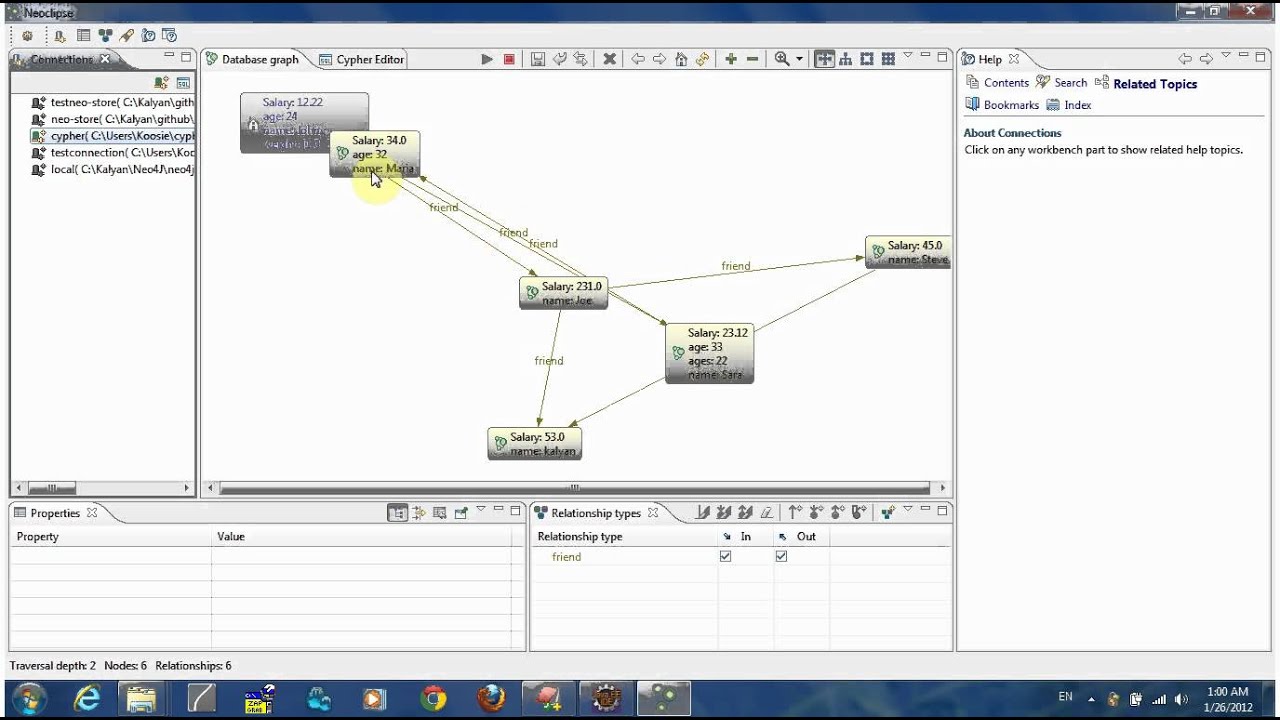This screenshot has width=1280, height=720.
Task: Switch to the grid layout icon
Action: (x=888, y=59)
